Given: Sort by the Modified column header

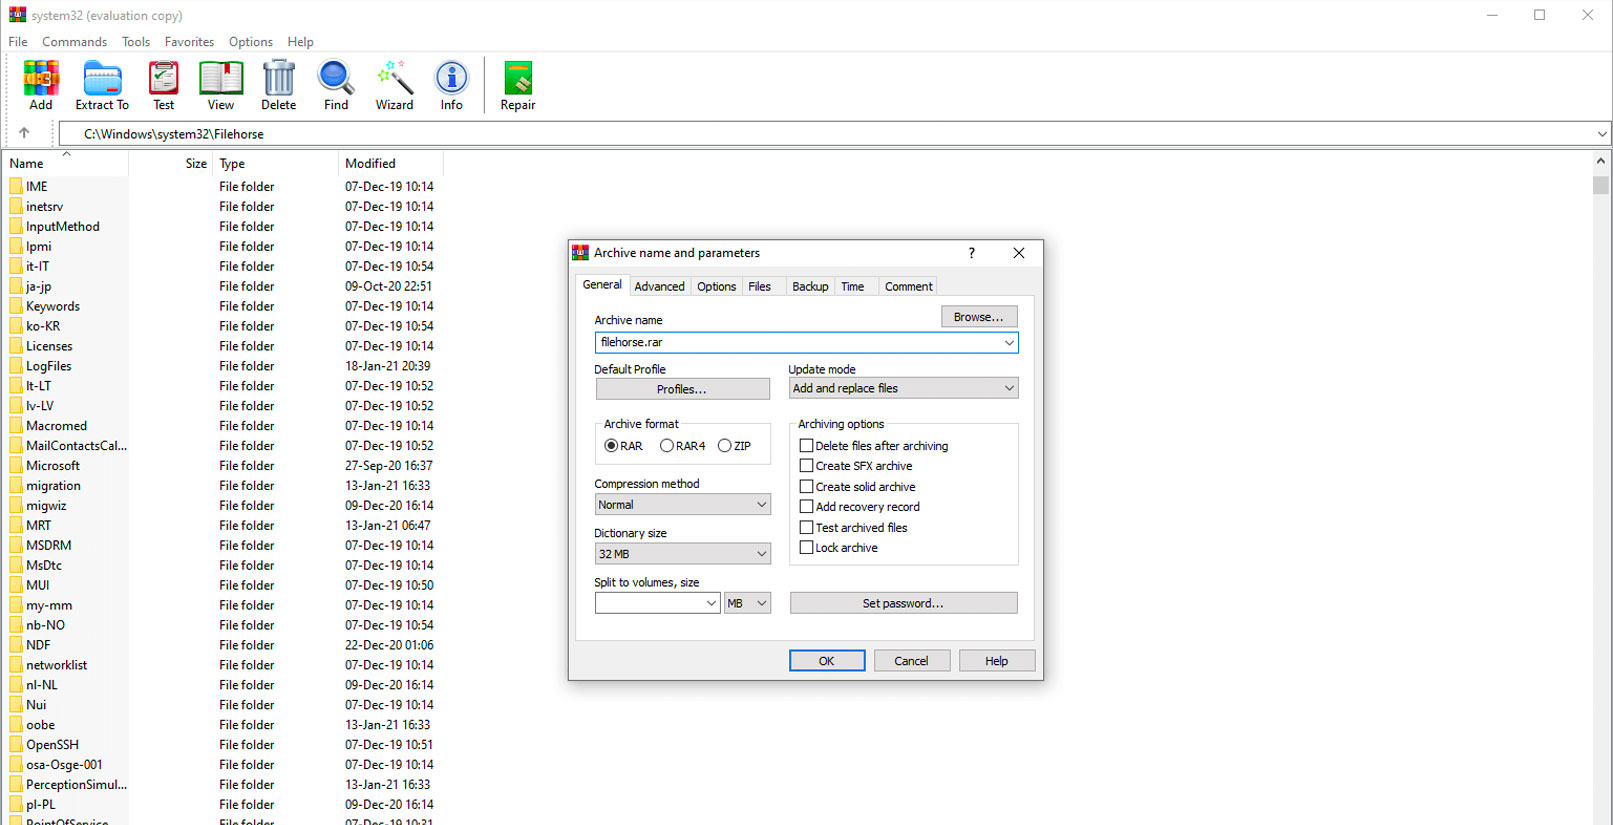Looking at the screenshot, I should tap(390, 163).
